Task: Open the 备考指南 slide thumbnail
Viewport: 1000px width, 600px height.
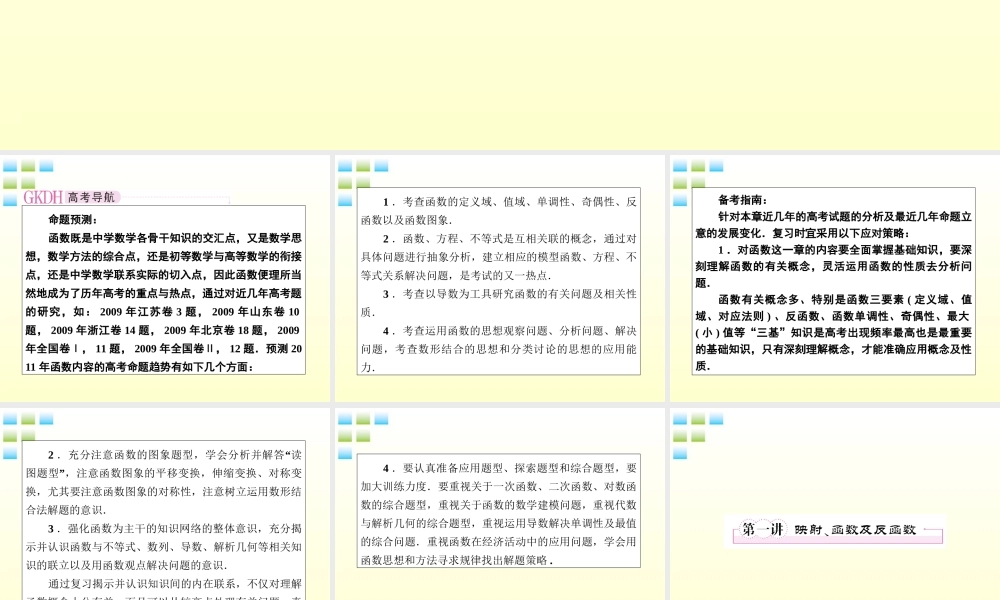Action: 835,278
